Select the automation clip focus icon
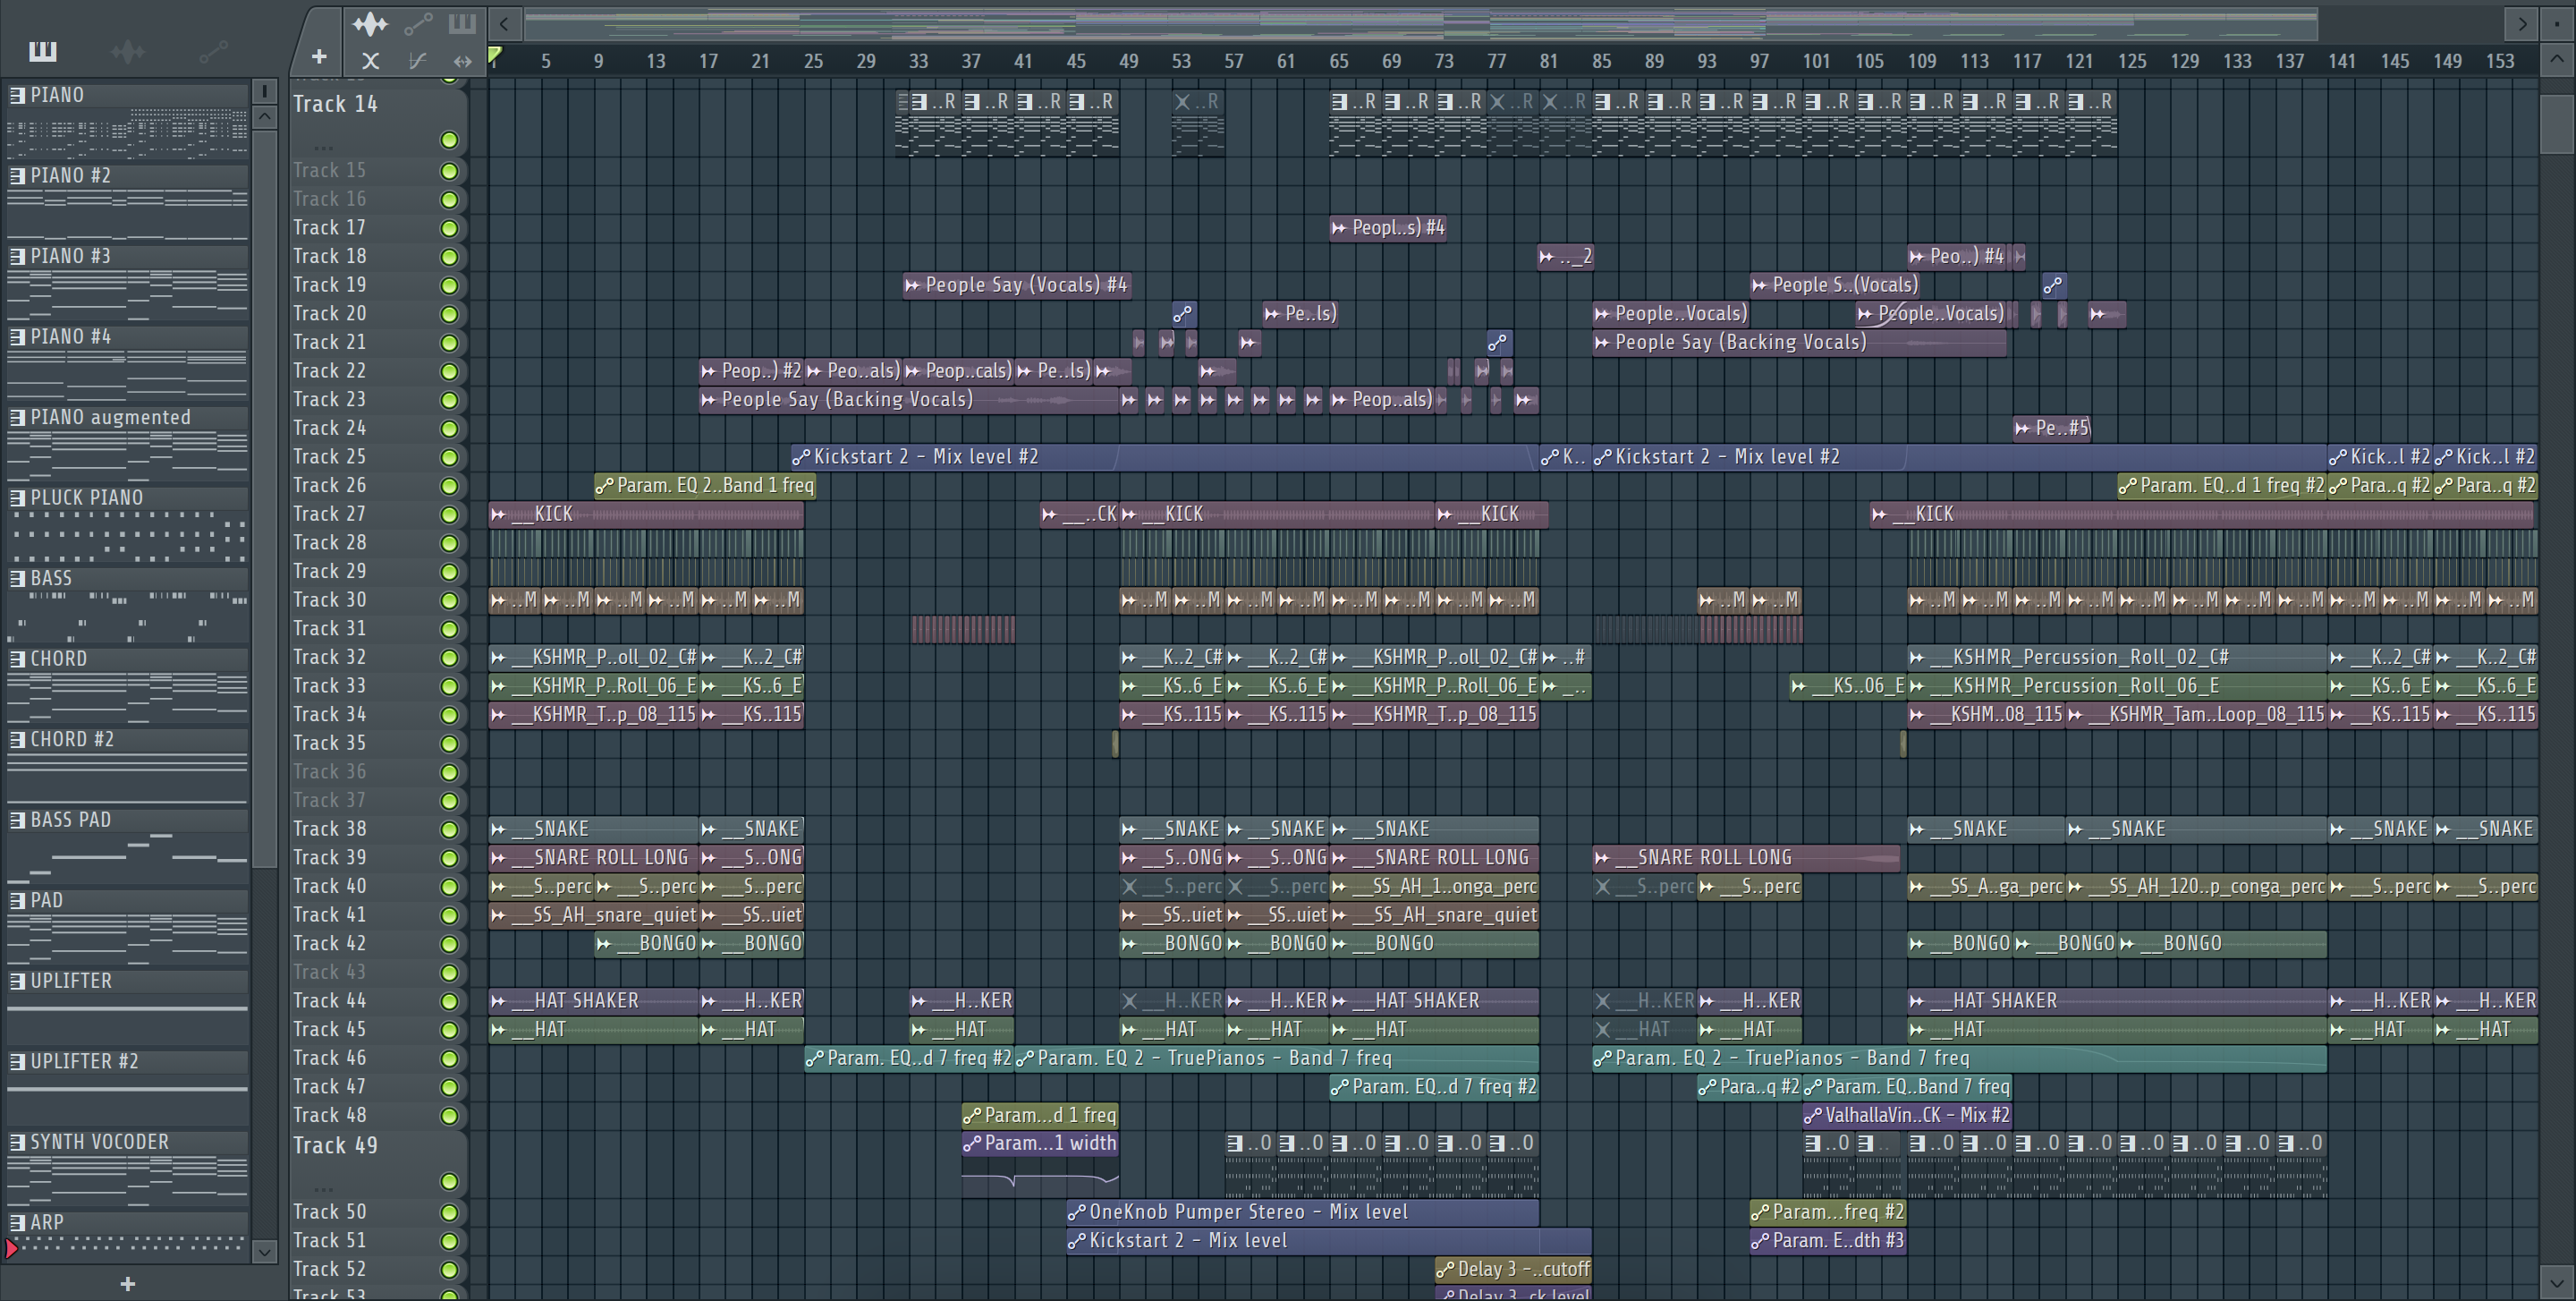The width and height of the screenshot is (2576, 1301). (x=418, y=23)
